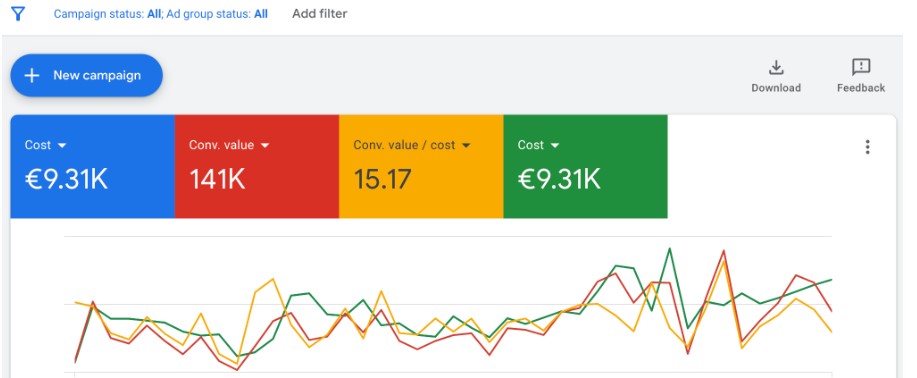This screenshot has width=917, height=378.
Task: Select the green €9.31K Cost card
Action: [x=585, y=166]
